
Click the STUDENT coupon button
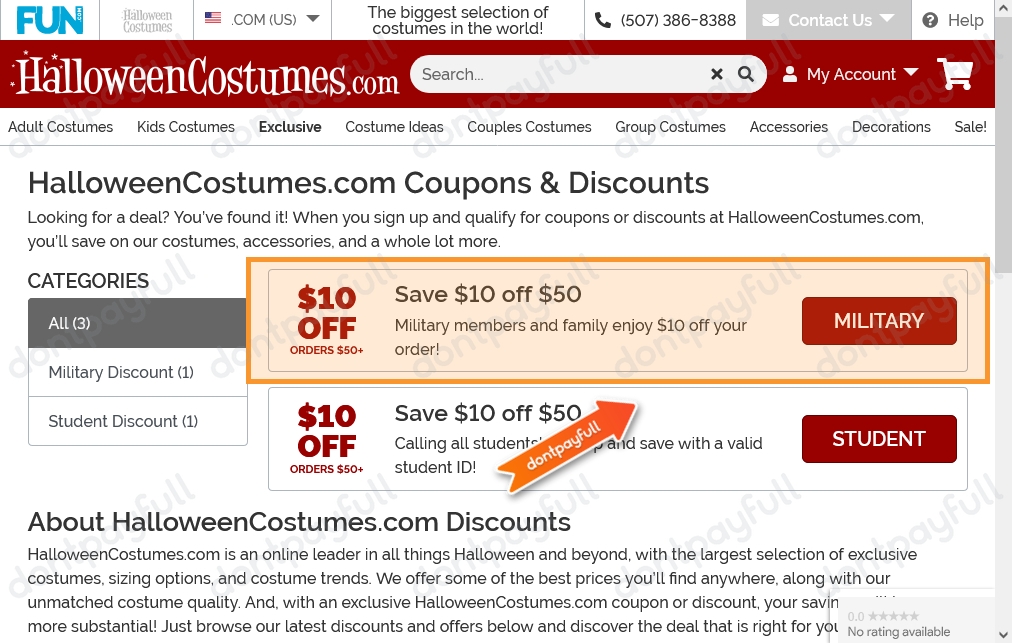pos(878,438)
